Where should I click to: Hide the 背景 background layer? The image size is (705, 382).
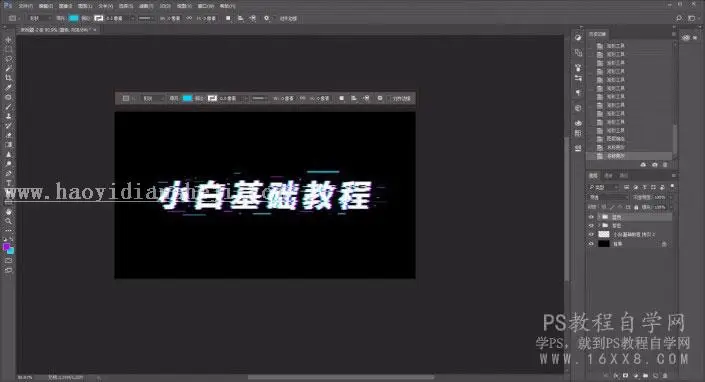click(591, 244)
